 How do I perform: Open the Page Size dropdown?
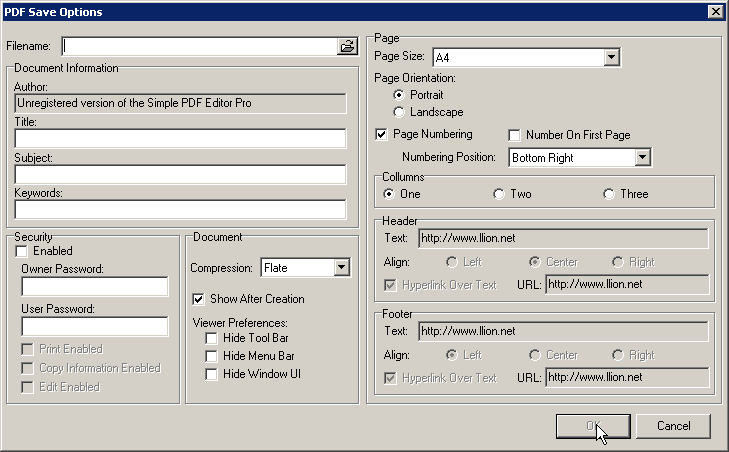click(x=611, y=57)
